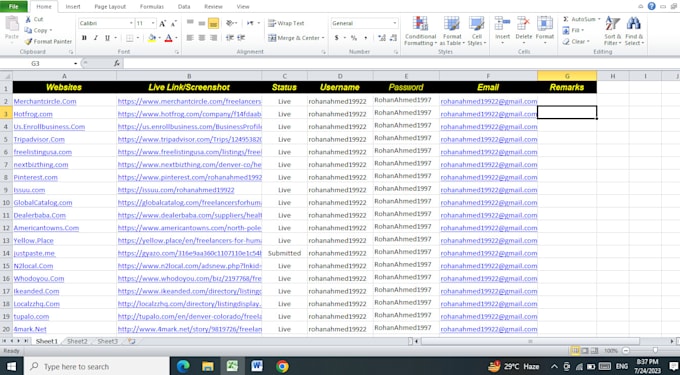Open the Merge & Center dropdown arrow
The width and height of the screenshot is (680, 375).
[323, 38]
